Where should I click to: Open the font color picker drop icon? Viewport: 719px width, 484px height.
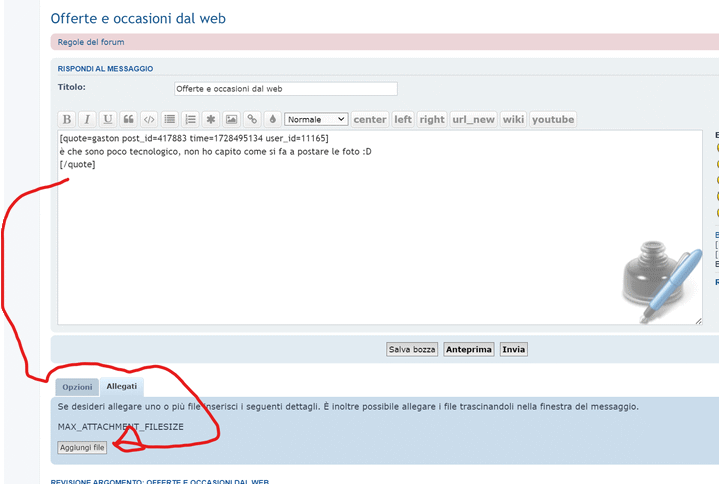pyautogui.click(x=272, y=119)
